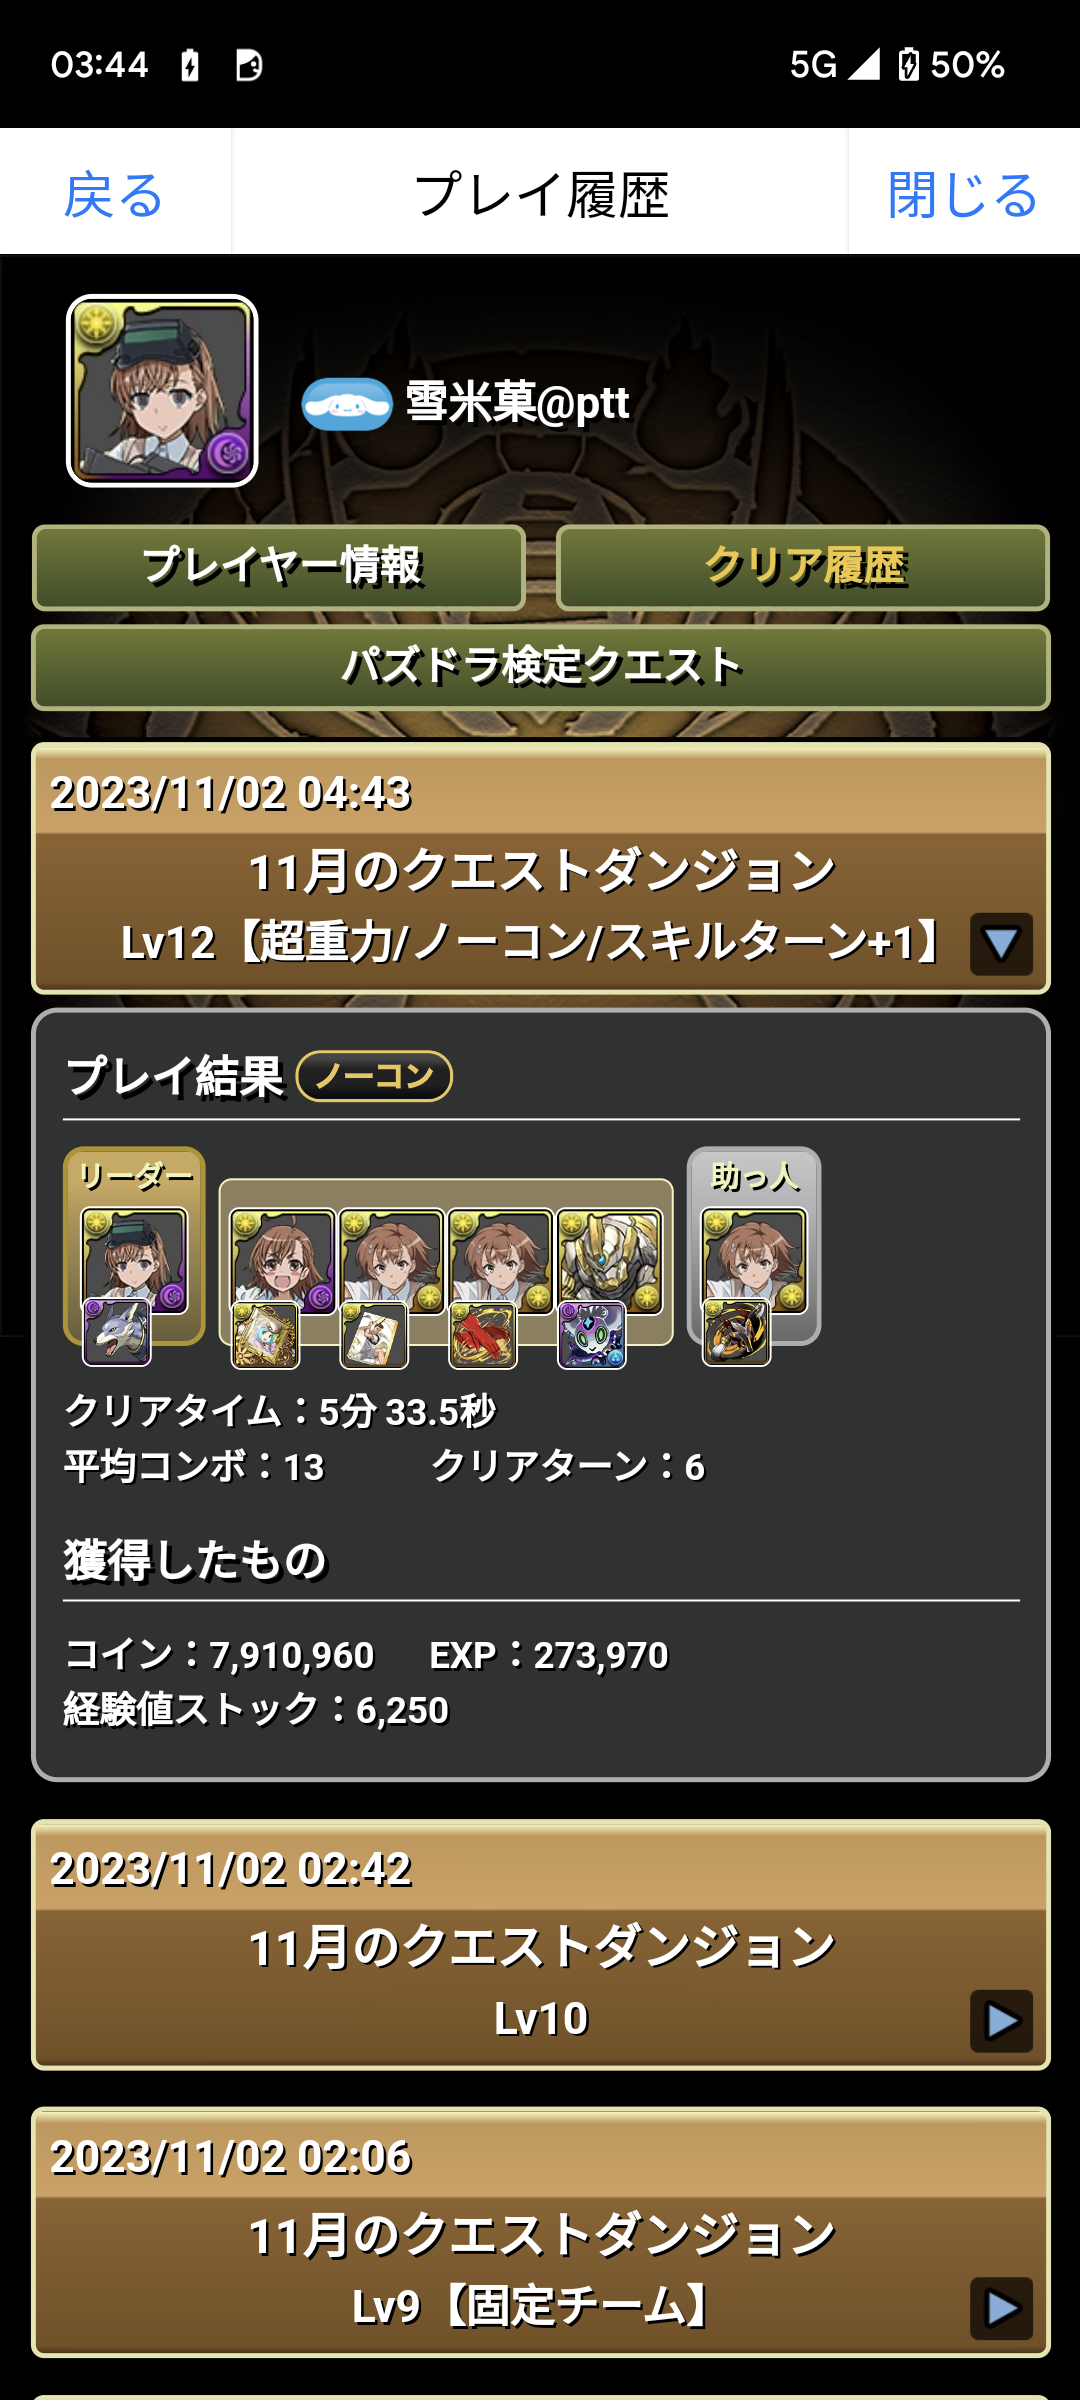Image resolution: width=1080 pixels, height=2400 pixels.
Task: Select the leader Misaka monster icon
Action: coord(134,1260)
